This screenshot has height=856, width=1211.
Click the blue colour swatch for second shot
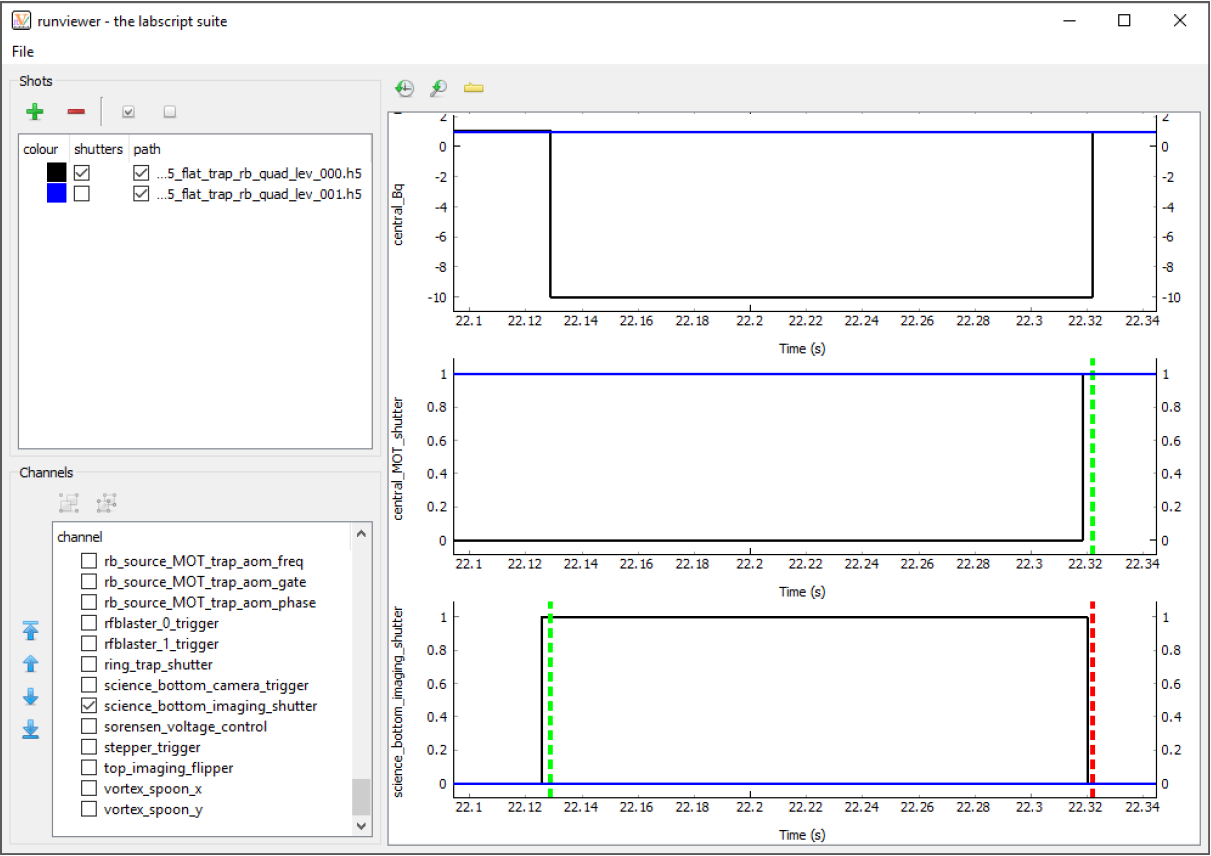(x=57, y=194)
